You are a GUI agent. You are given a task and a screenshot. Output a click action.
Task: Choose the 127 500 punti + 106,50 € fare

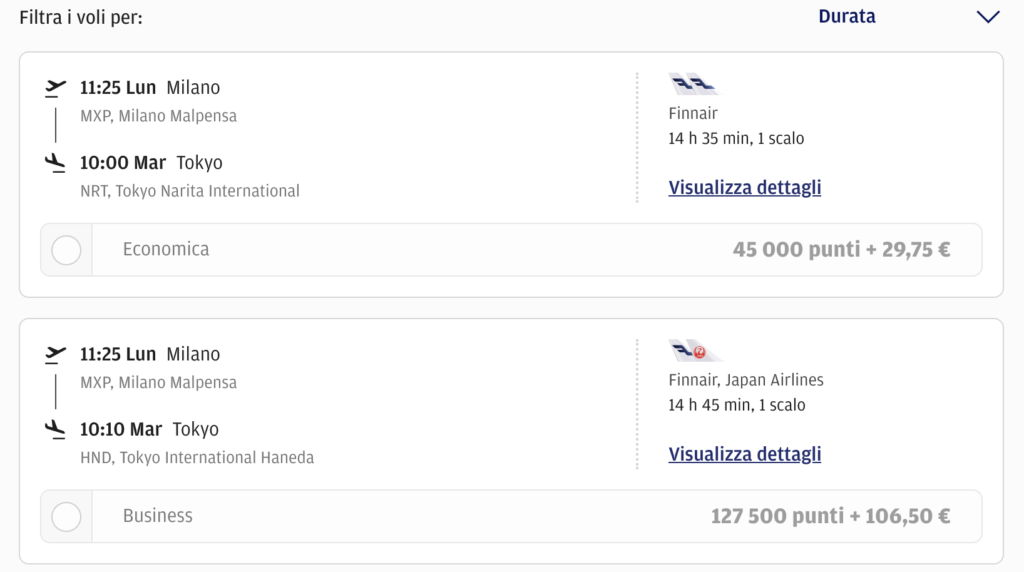pos(830,516)
